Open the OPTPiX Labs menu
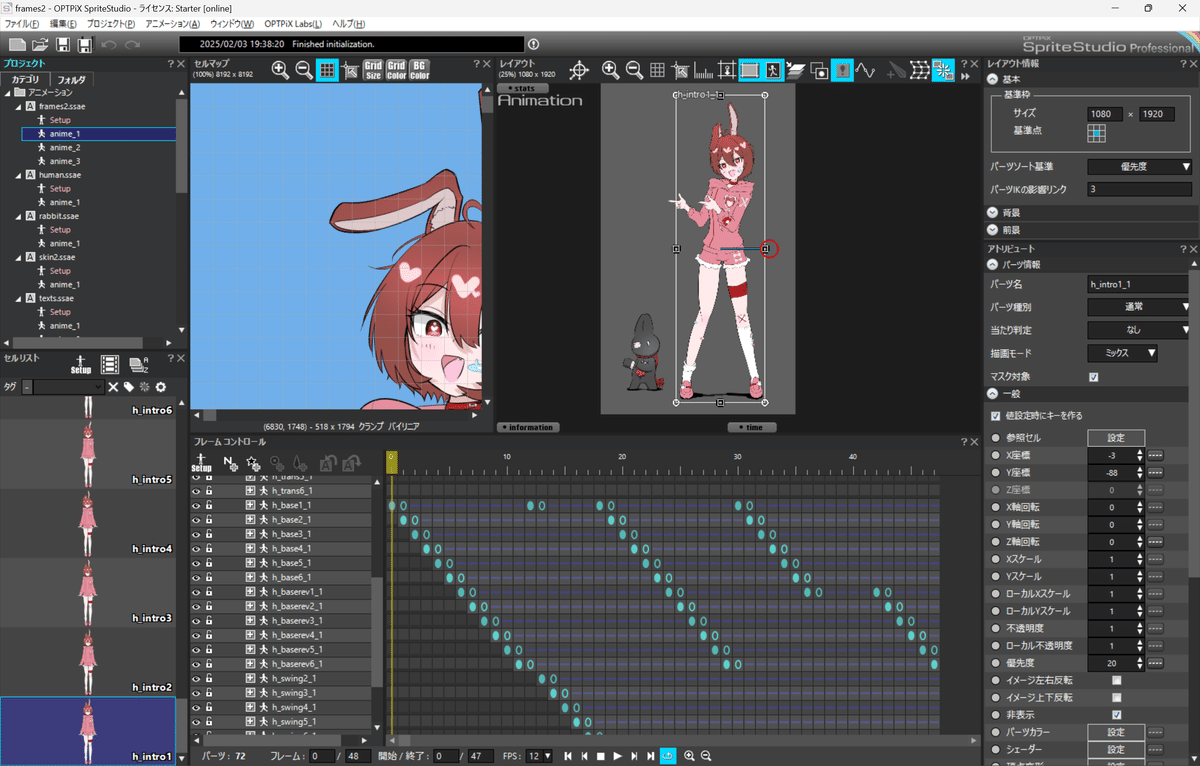Image resolution: width=1200 pixels, height=766 pixels. [294, 24]
